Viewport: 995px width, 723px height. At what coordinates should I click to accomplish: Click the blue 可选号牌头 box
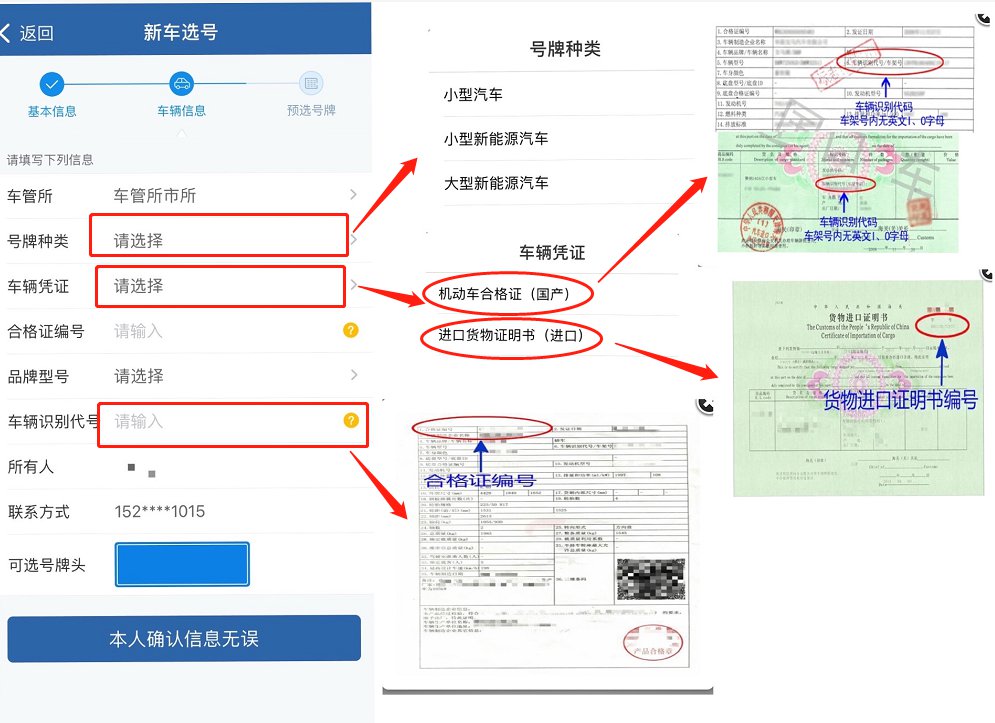click(182, 564)
